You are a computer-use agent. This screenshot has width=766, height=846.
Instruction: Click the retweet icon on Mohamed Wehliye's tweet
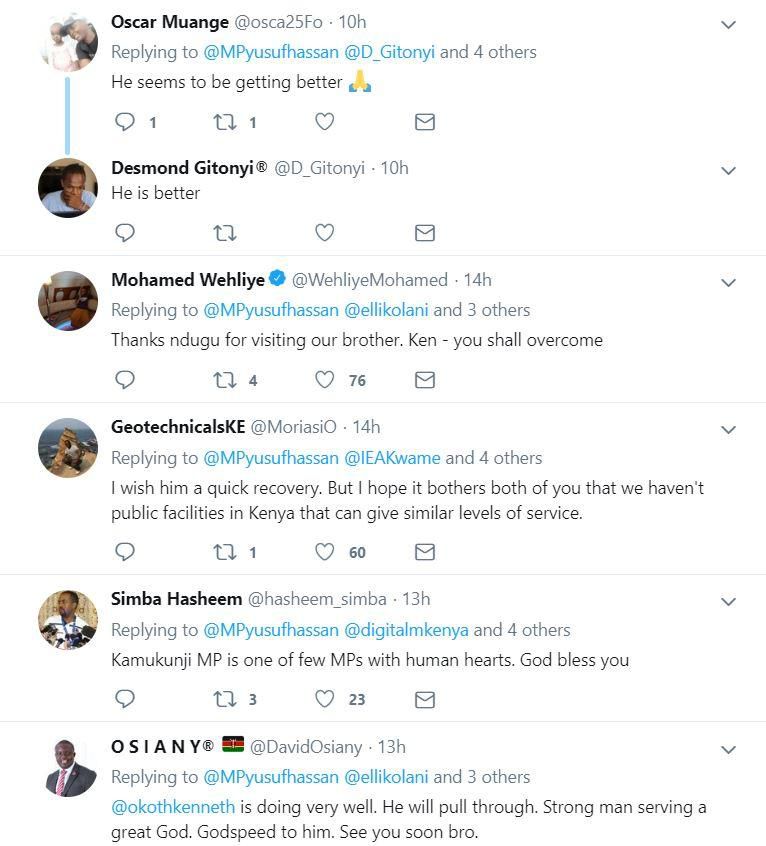225,380
